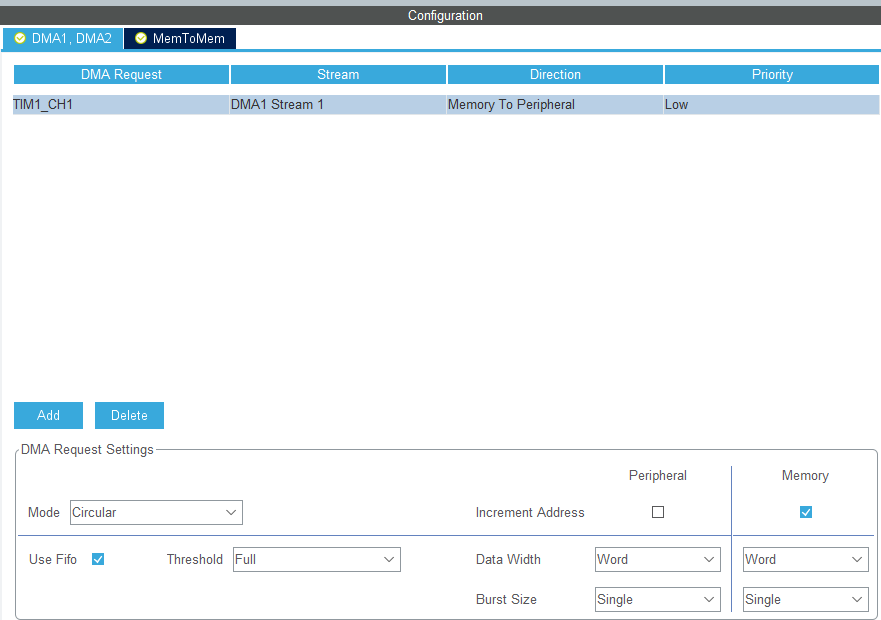Click the Peripheral column label
Image resolution: width=881 pixels, height=620 pixels.
tap(657, 476)
